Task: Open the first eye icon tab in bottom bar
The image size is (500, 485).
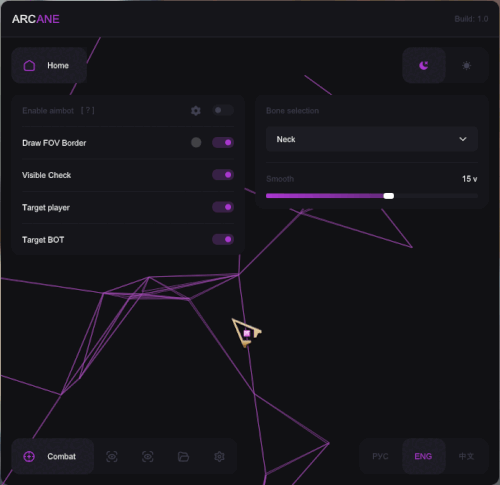Action: click(112, 456)
